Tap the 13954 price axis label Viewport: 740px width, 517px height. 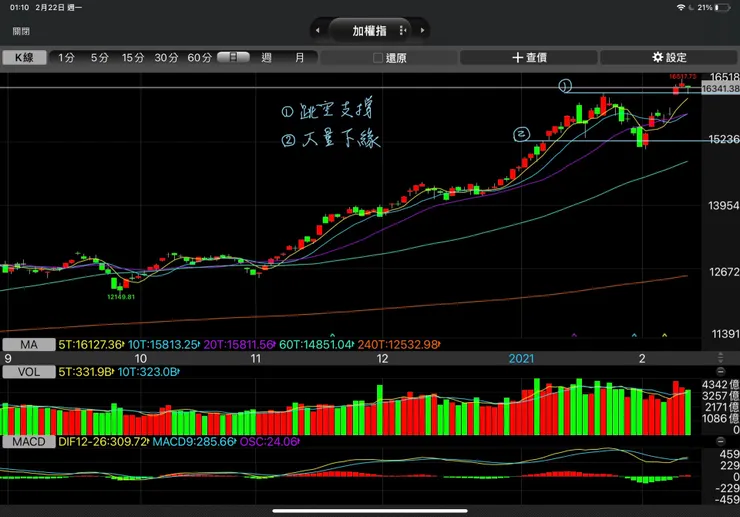(x=724, y=205)
